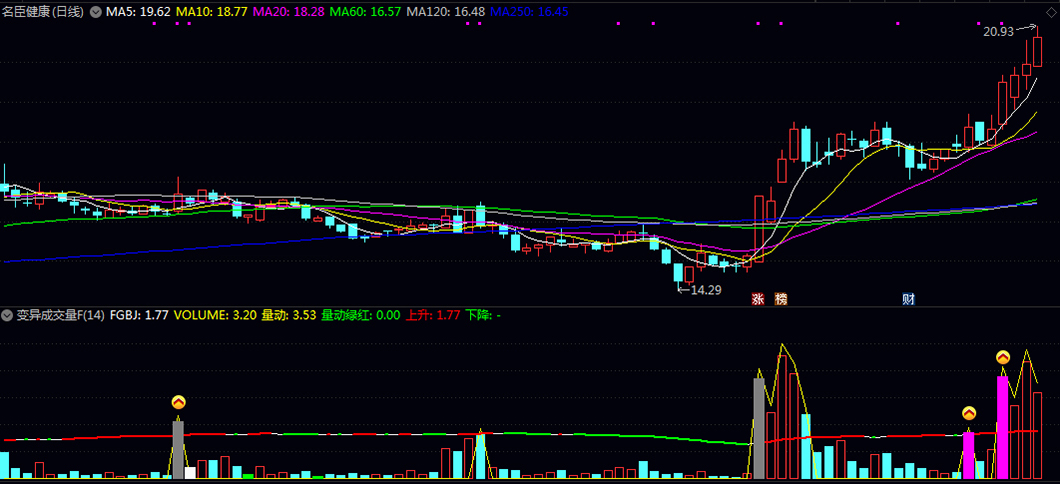The image size is (1060, 484).
Task: Click the FGBJ: 1.77 value
Action: [139, 314]
